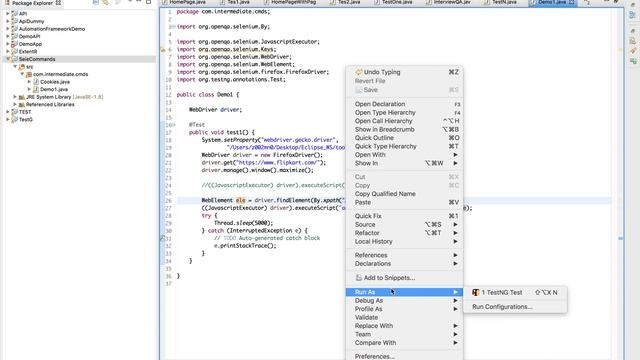This screenshot has width=640, height=360.
Task: Expand the TEST project
Action: pyautogui.click(x=7, y=112)
